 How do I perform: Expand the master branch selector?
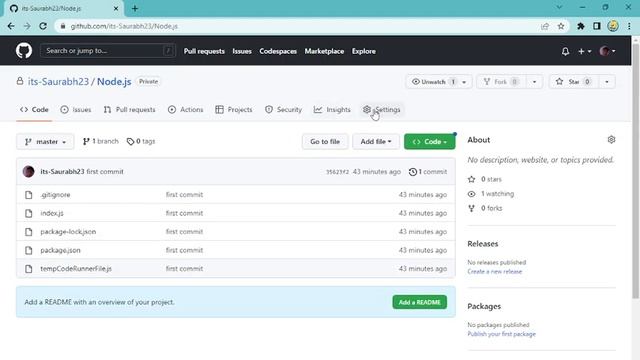(x=45, y=142)
